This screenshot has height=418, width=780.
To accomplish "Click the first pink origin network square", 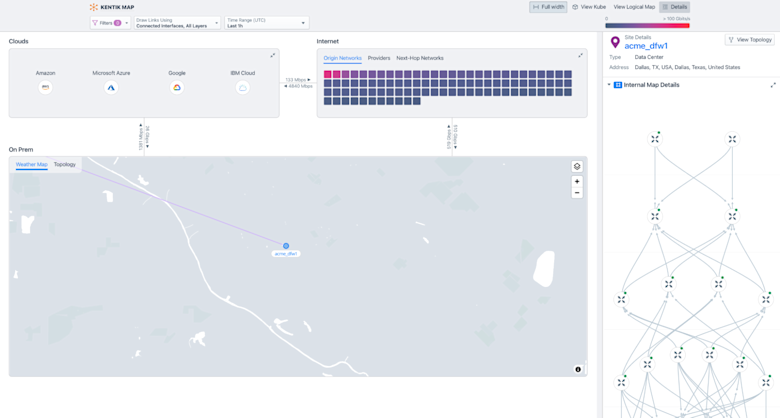I will [x=327, y=74].
